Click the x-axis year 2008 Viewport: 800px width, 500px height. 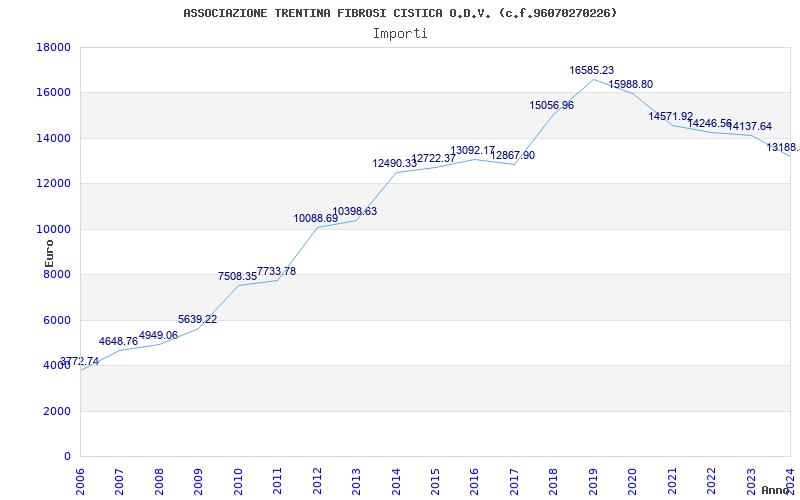159,481
